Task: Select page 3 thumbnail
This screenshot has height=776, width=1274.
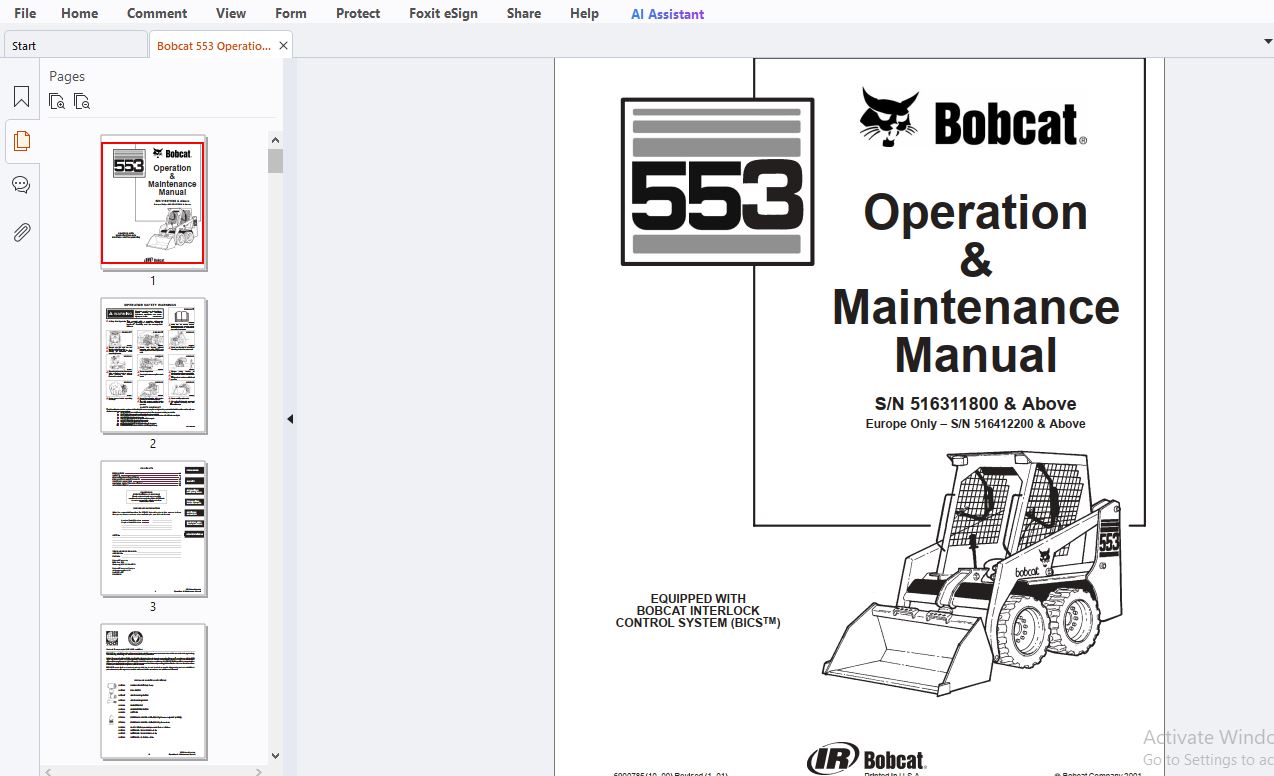Action: 153,529
